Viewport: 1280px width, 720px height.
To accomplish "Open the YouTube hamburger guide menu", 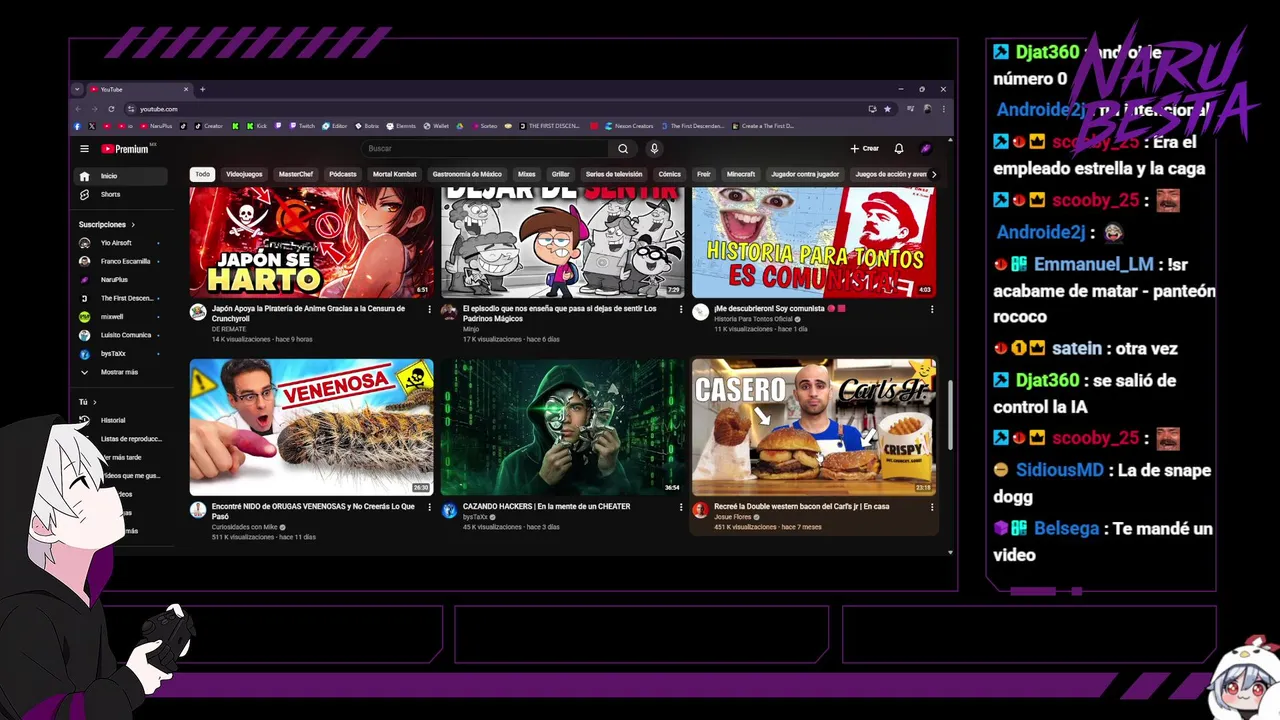I will (85, 149).
